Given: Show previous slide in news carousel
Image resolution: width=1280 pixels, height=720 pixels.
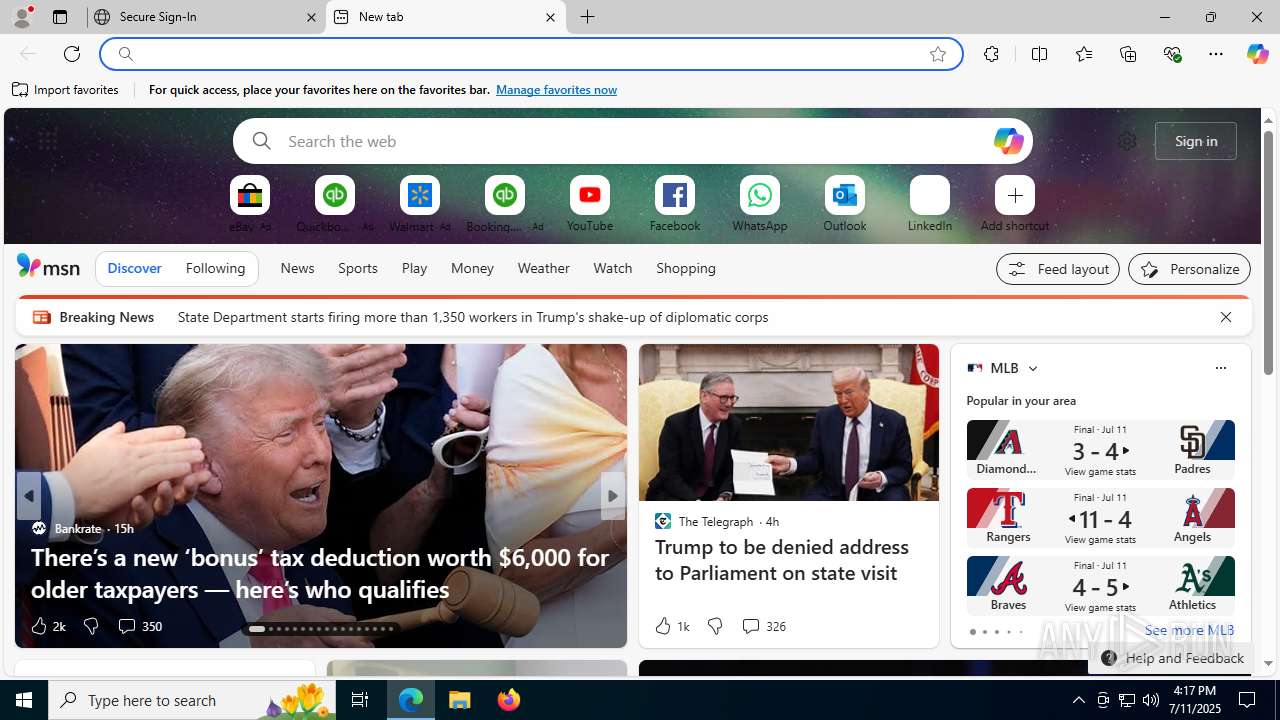Looking at the screenshot, I should click(x=28, y=496).
